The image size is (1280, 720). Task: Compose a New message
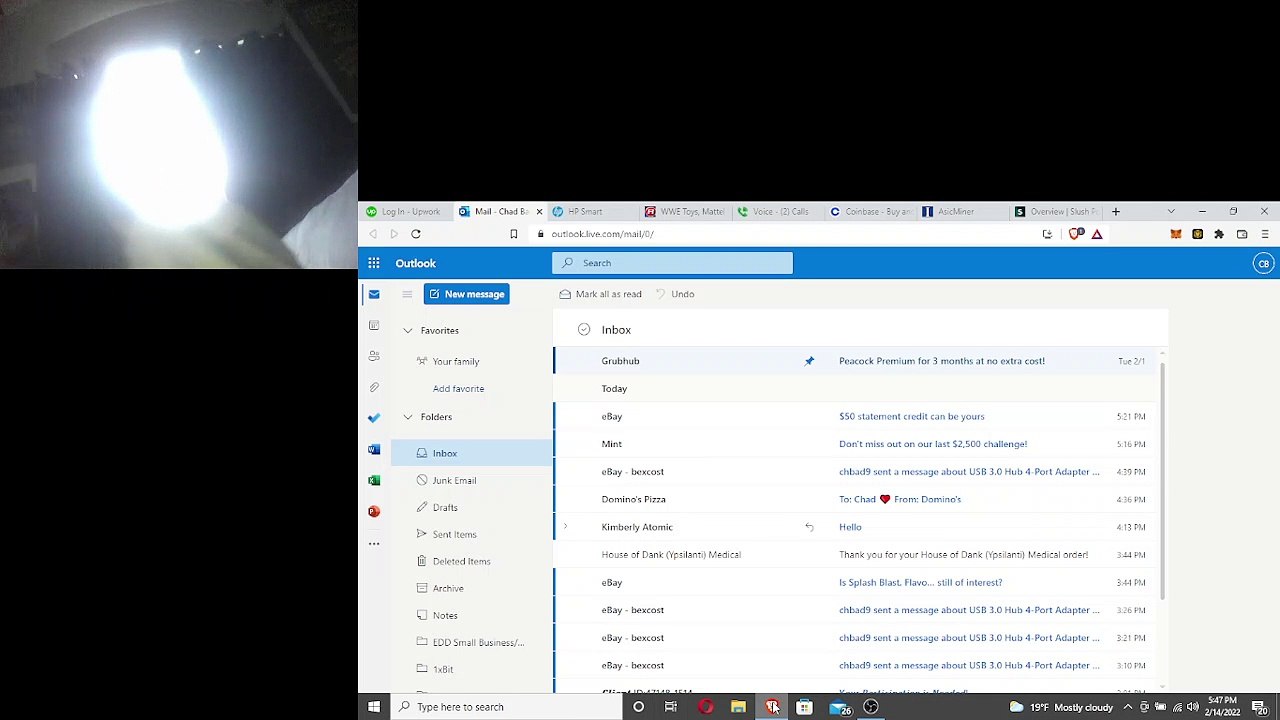point(466,294)
